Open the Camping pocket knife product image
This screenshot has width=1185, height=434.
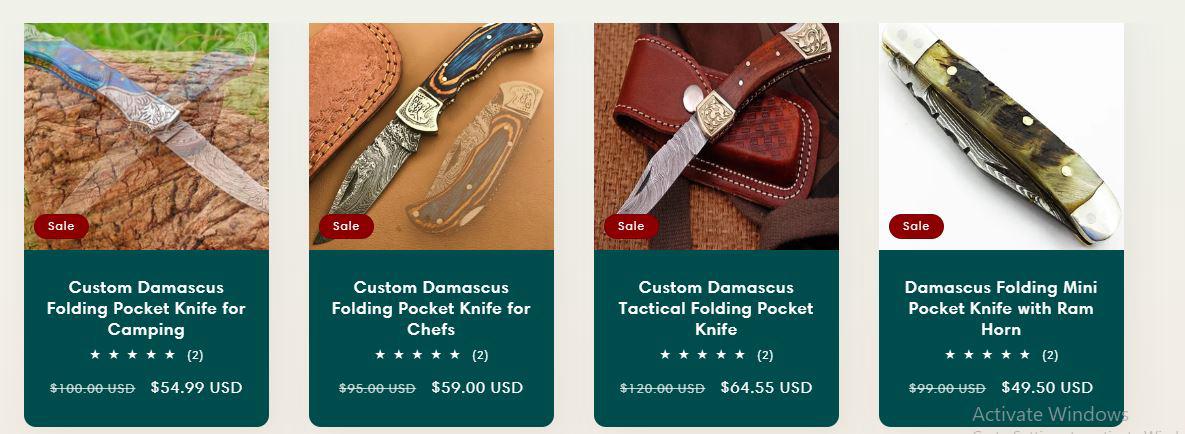coord(146,136)
